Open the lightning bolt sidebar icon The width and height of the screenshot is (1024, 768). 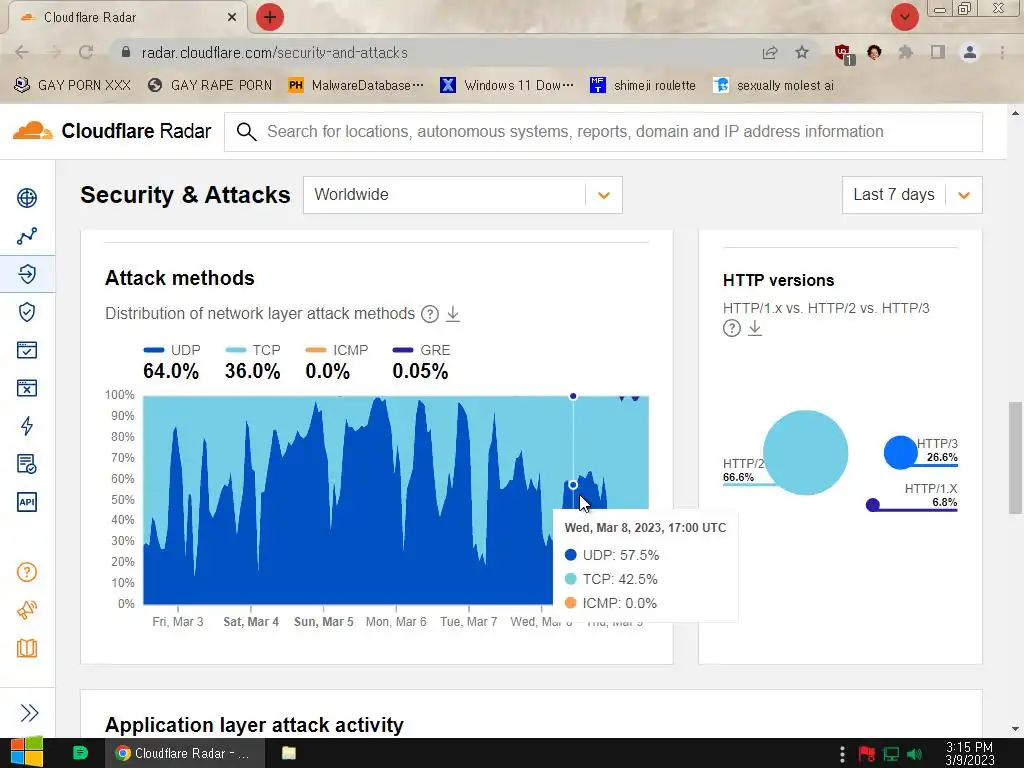[x=27, y=426]
